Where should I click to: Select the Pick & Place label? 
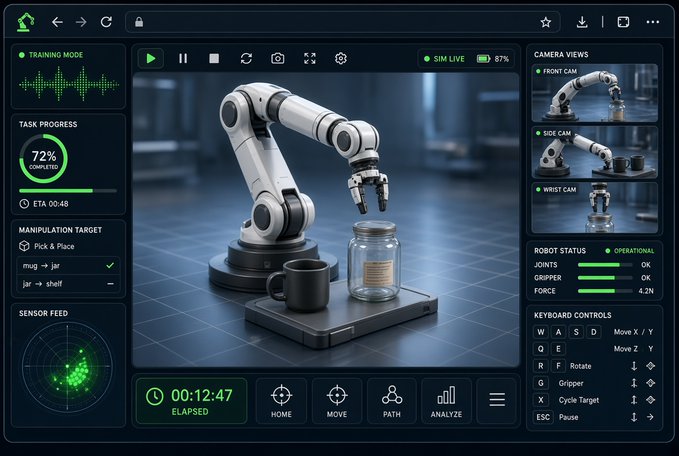pyautogui.click(x=54, y=246)
